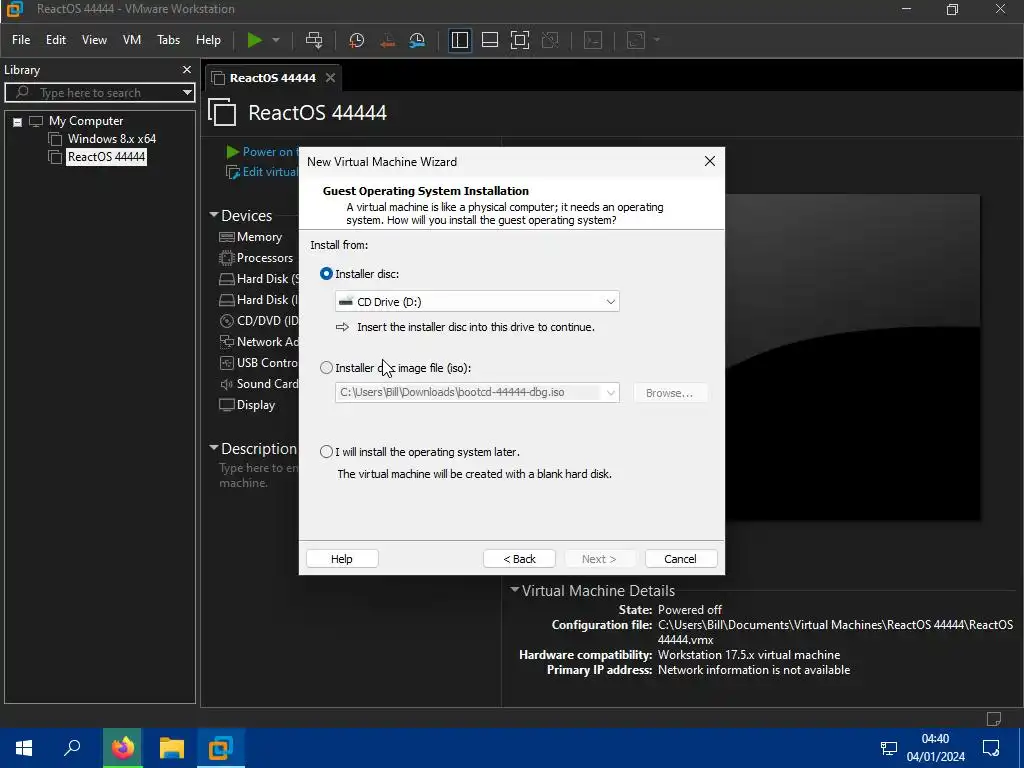Click the network tray icon
The height and width of the screenshot is (768, 1024).
point(889,748)
